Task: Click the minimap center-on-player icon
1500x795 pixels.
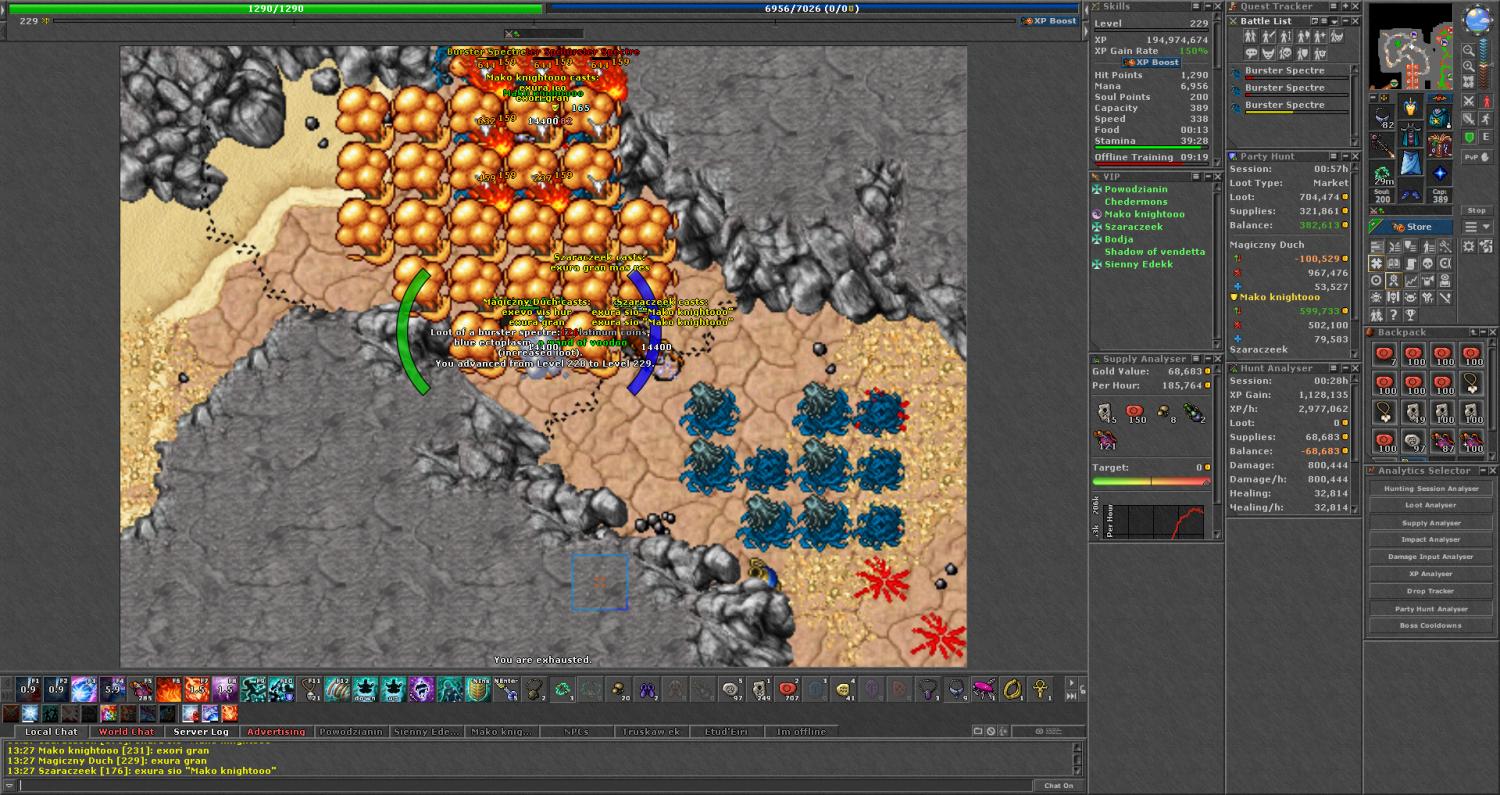Action: [x=1469, y=83]
